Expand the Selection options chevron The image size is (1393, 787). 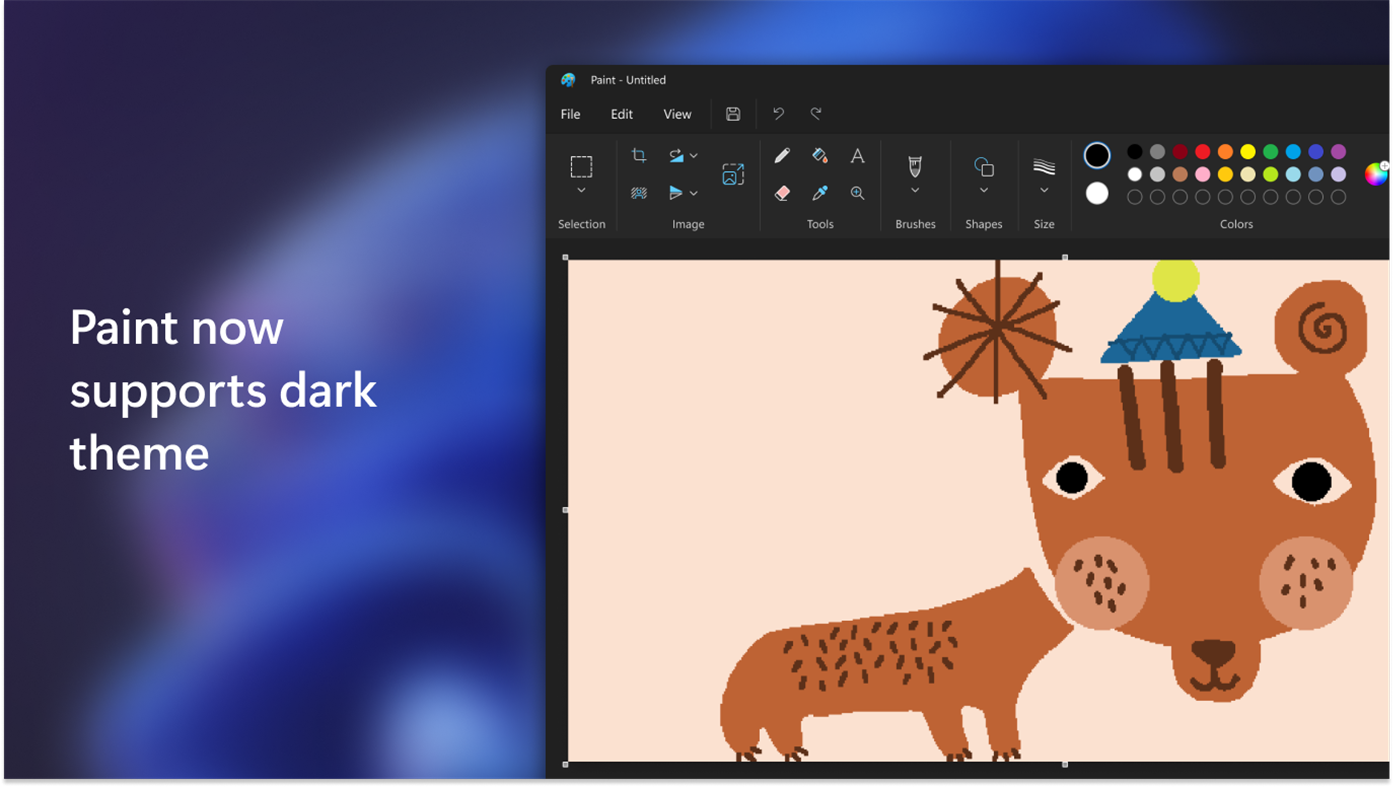(x=581, y=192)
